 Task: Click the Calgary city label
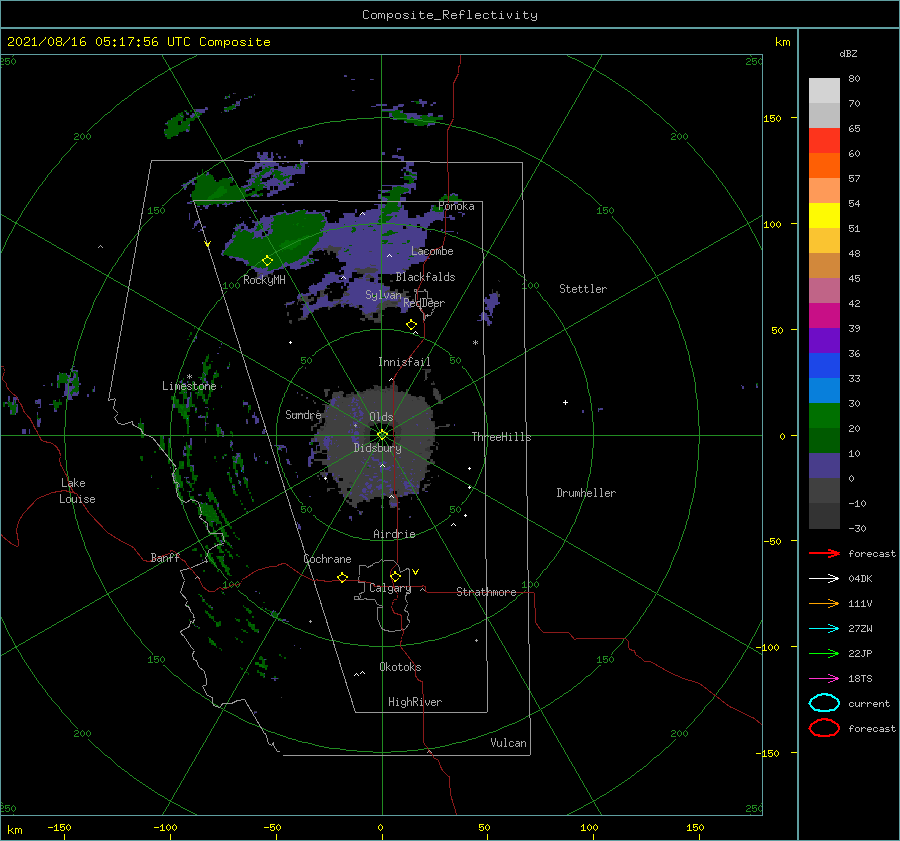(390, 588)
